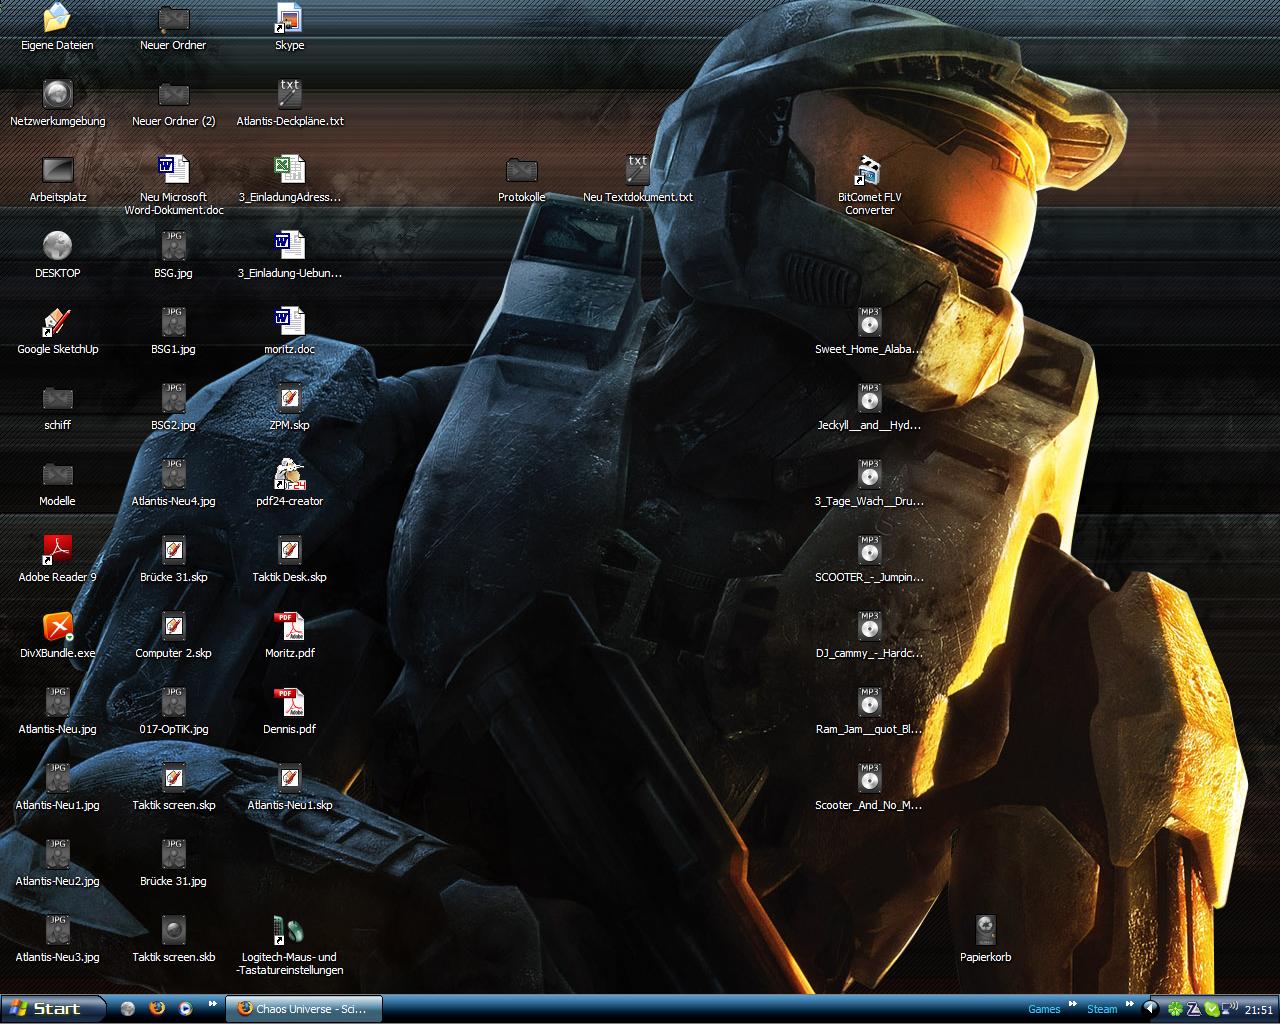Screen dimensions: 1280x1024
Task: Select the pdf24-creator icon
Action: pos(289,475)
